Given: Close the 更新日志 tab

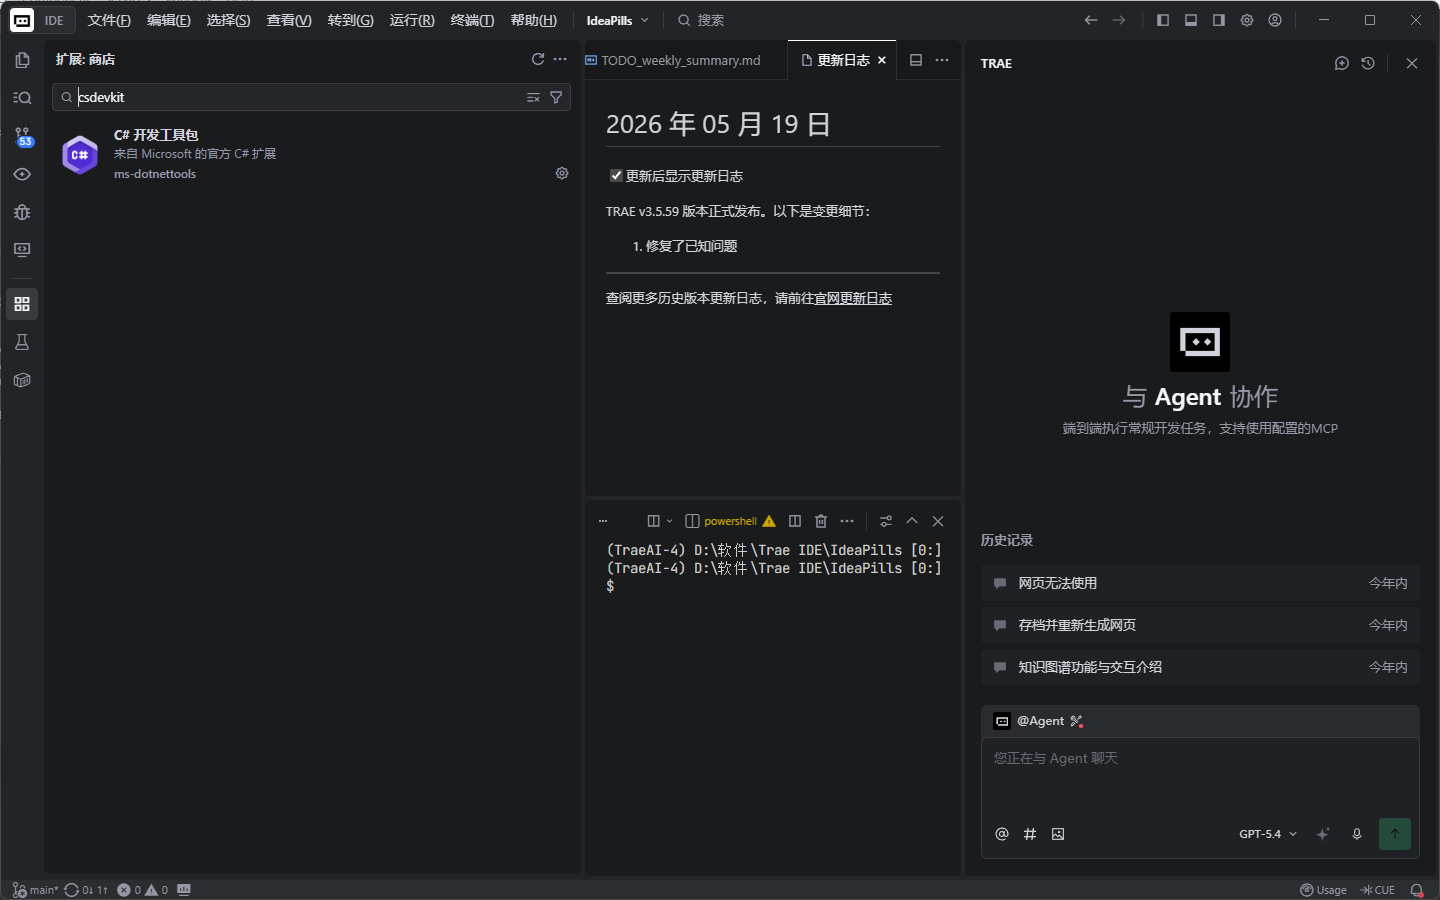Looking at the screenshot, I should click(882, 60).
